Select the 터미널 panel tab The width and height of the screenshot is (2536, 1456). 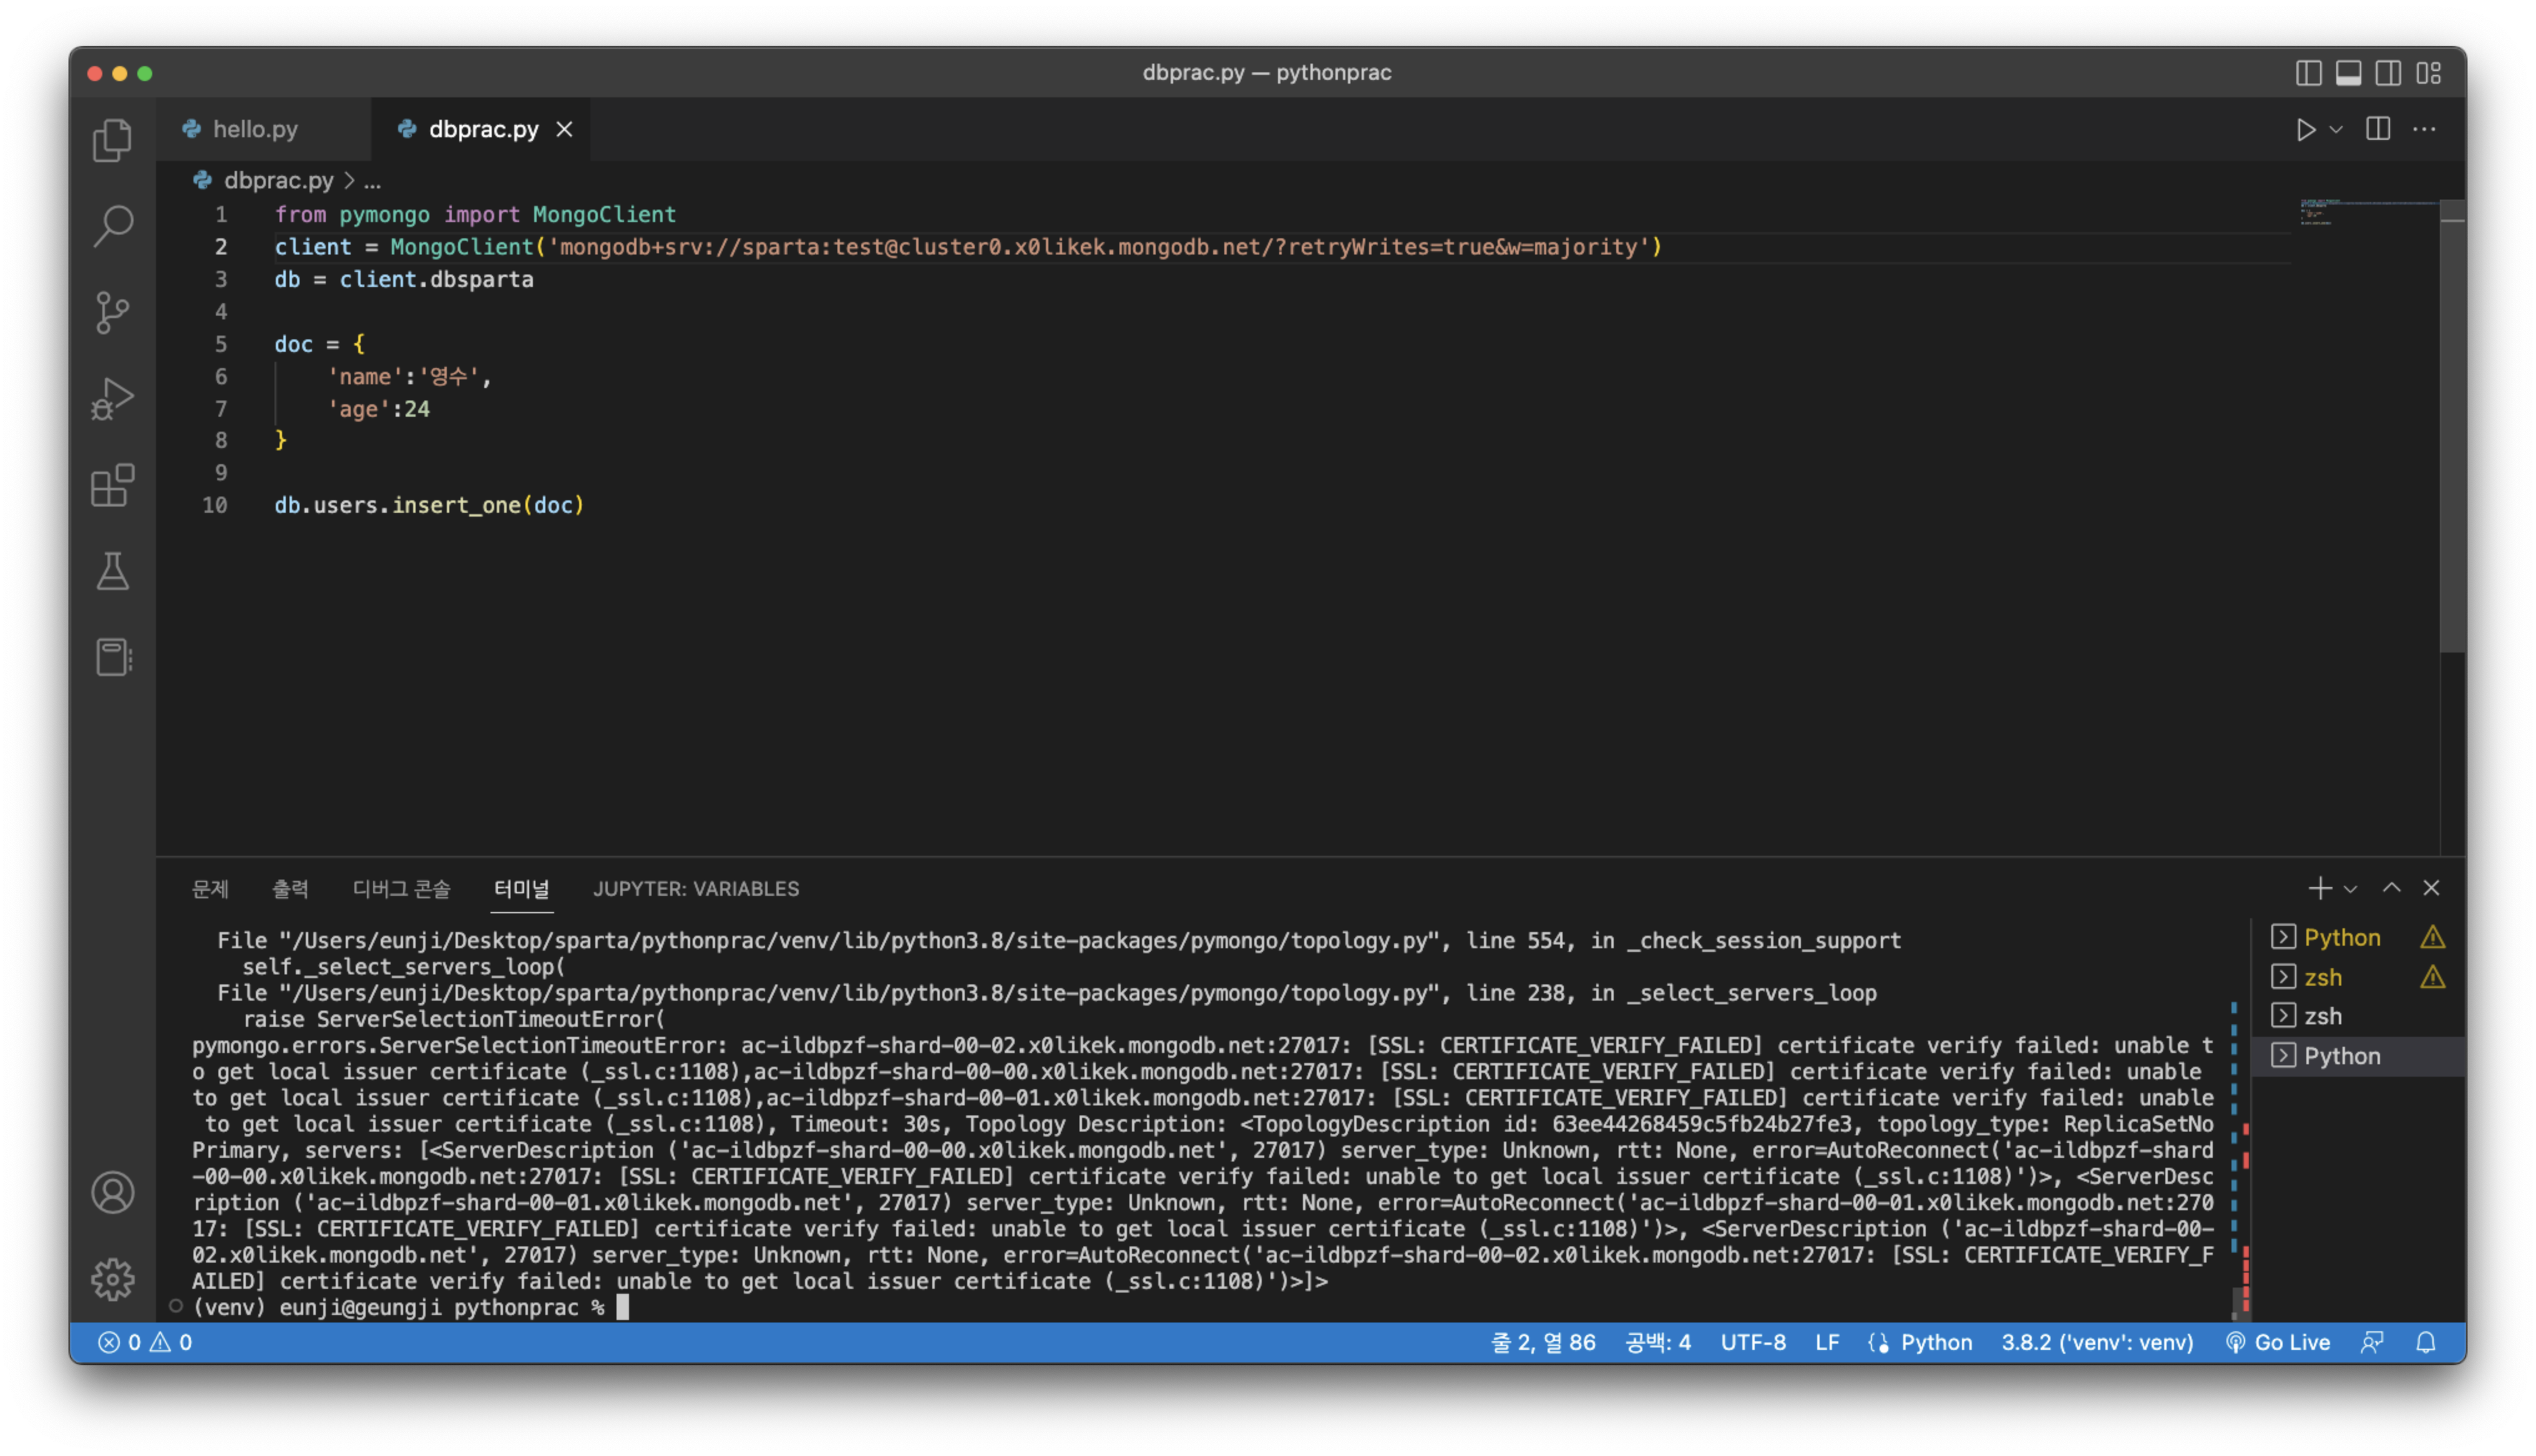click(521, 888)
